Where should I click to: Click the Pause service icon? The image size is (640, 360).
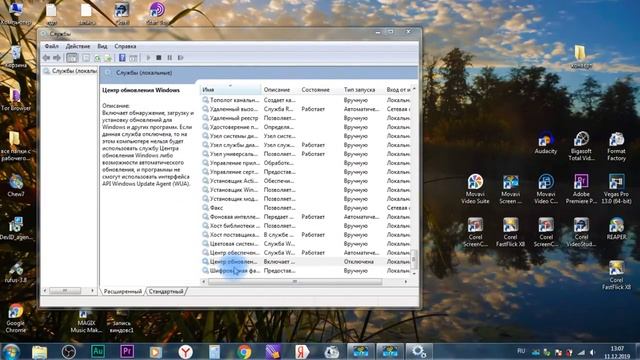[169, 58]
